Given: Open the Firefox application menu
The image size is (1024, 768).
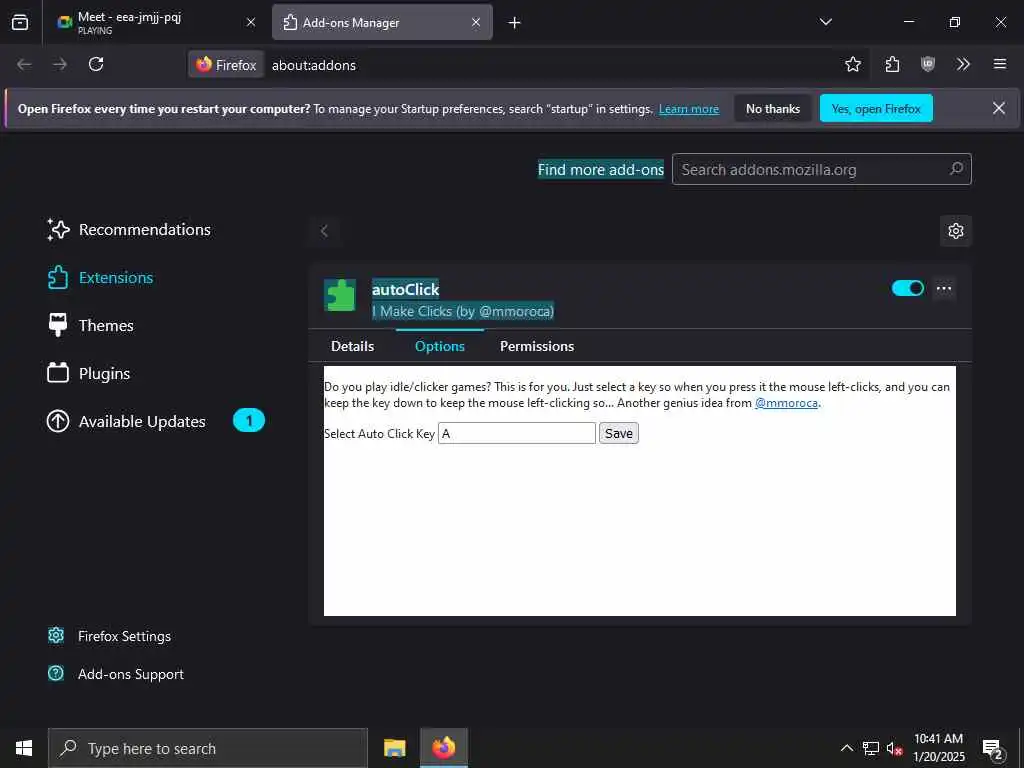Looking at the screenshot, I should [1000, 64].
